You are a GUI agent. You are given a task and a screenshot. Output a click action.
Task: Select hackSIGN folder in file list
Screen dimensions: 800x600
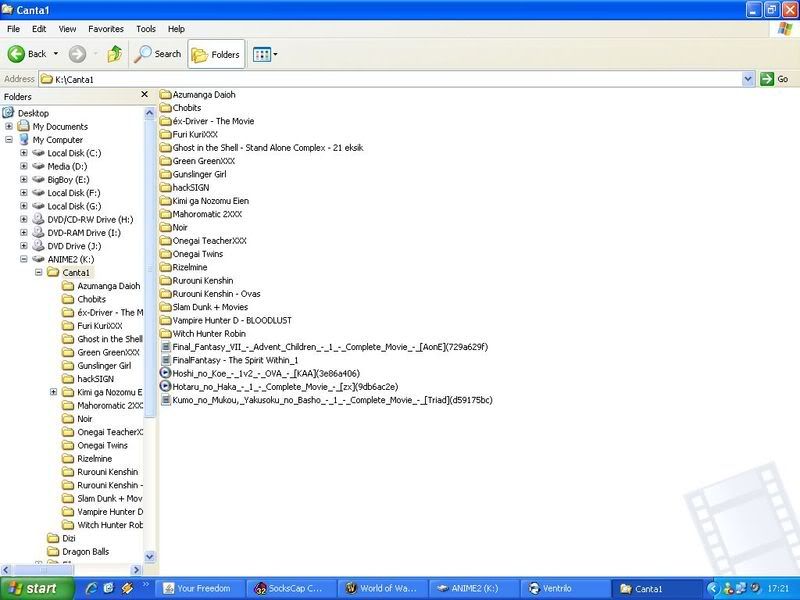pyautogui.click(x=184, y=187)
